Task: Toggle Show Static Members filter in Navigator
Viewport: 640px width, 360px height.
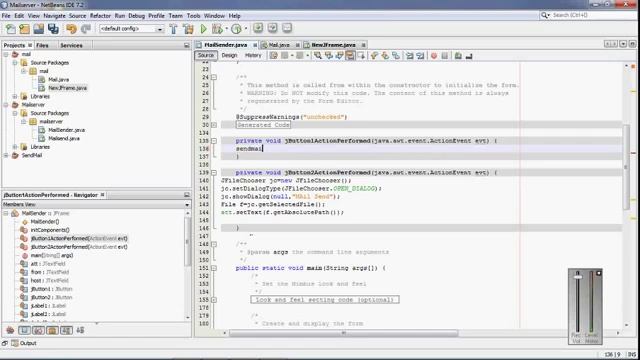Action: [38, 330]
